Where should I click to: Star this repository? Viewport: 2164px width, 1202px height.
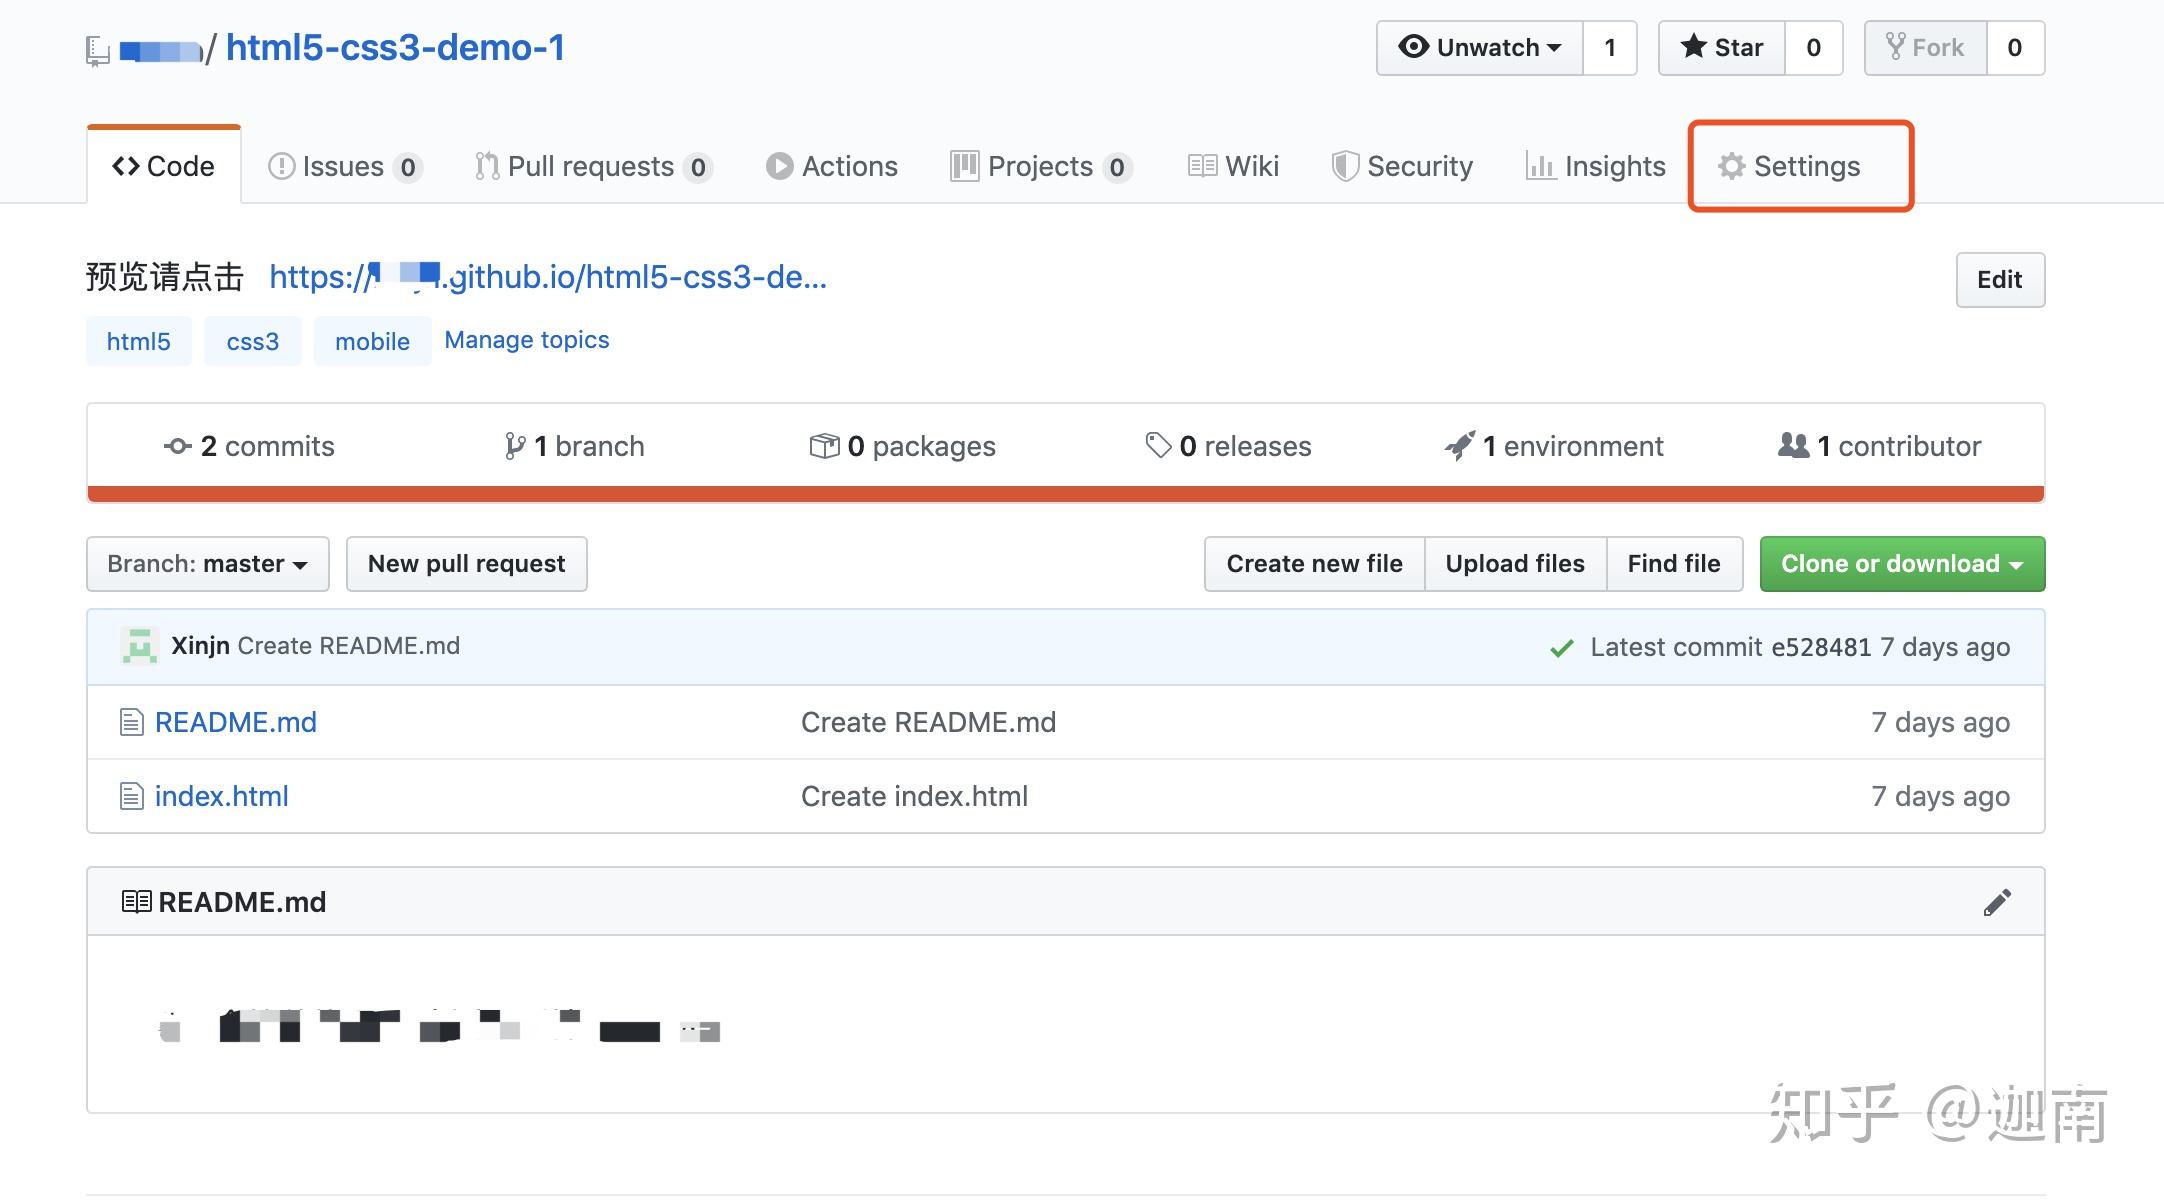click(1722, 47)
